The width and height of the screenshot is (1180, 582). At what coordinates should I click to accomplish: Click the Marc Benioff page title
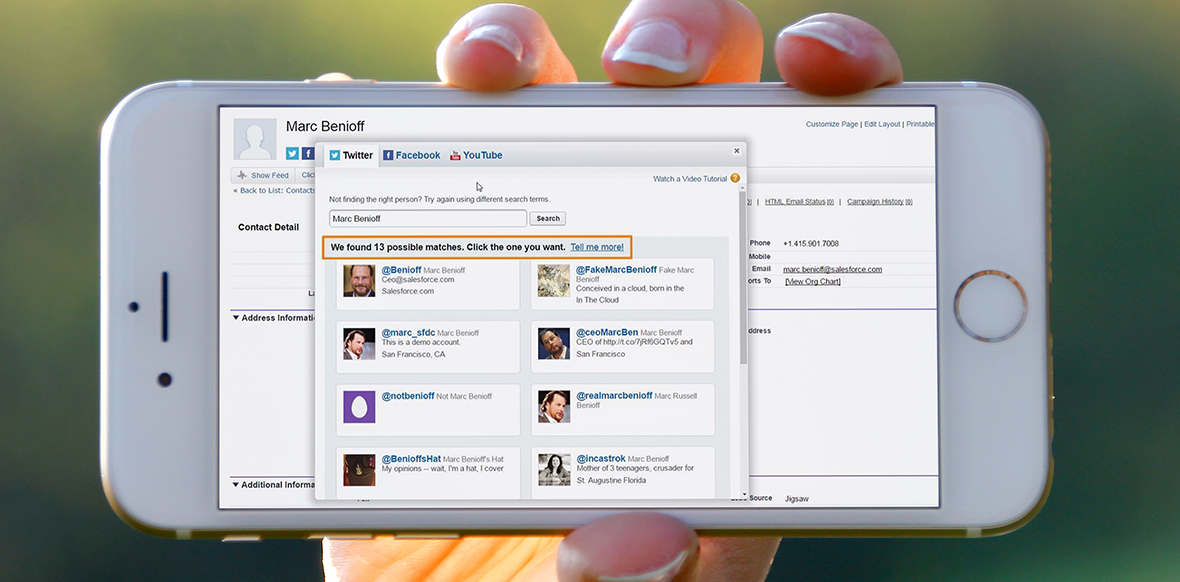325,126
